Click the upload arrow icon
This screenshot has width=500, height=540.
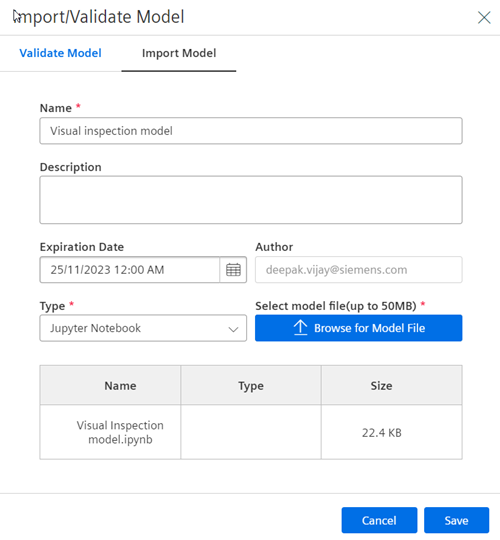300,328
